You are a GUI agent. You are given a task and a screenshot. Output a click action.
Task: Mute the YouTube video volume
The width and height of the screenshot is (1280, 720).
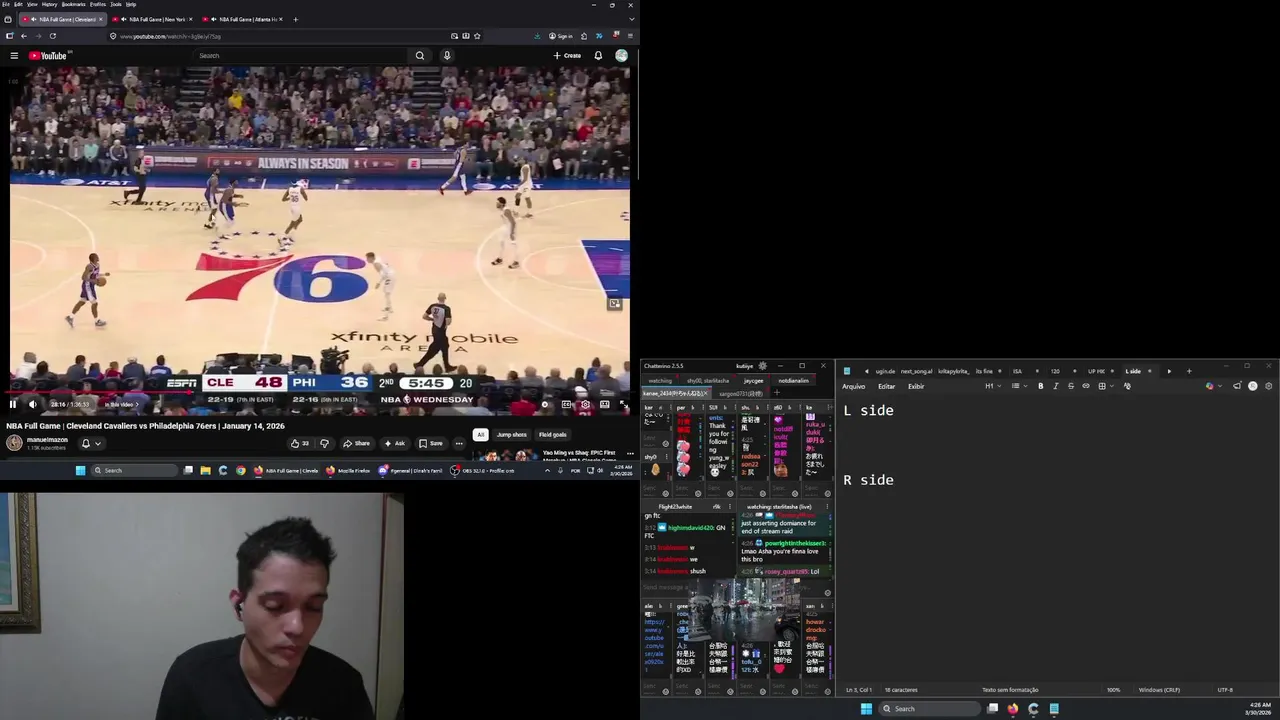32,404
